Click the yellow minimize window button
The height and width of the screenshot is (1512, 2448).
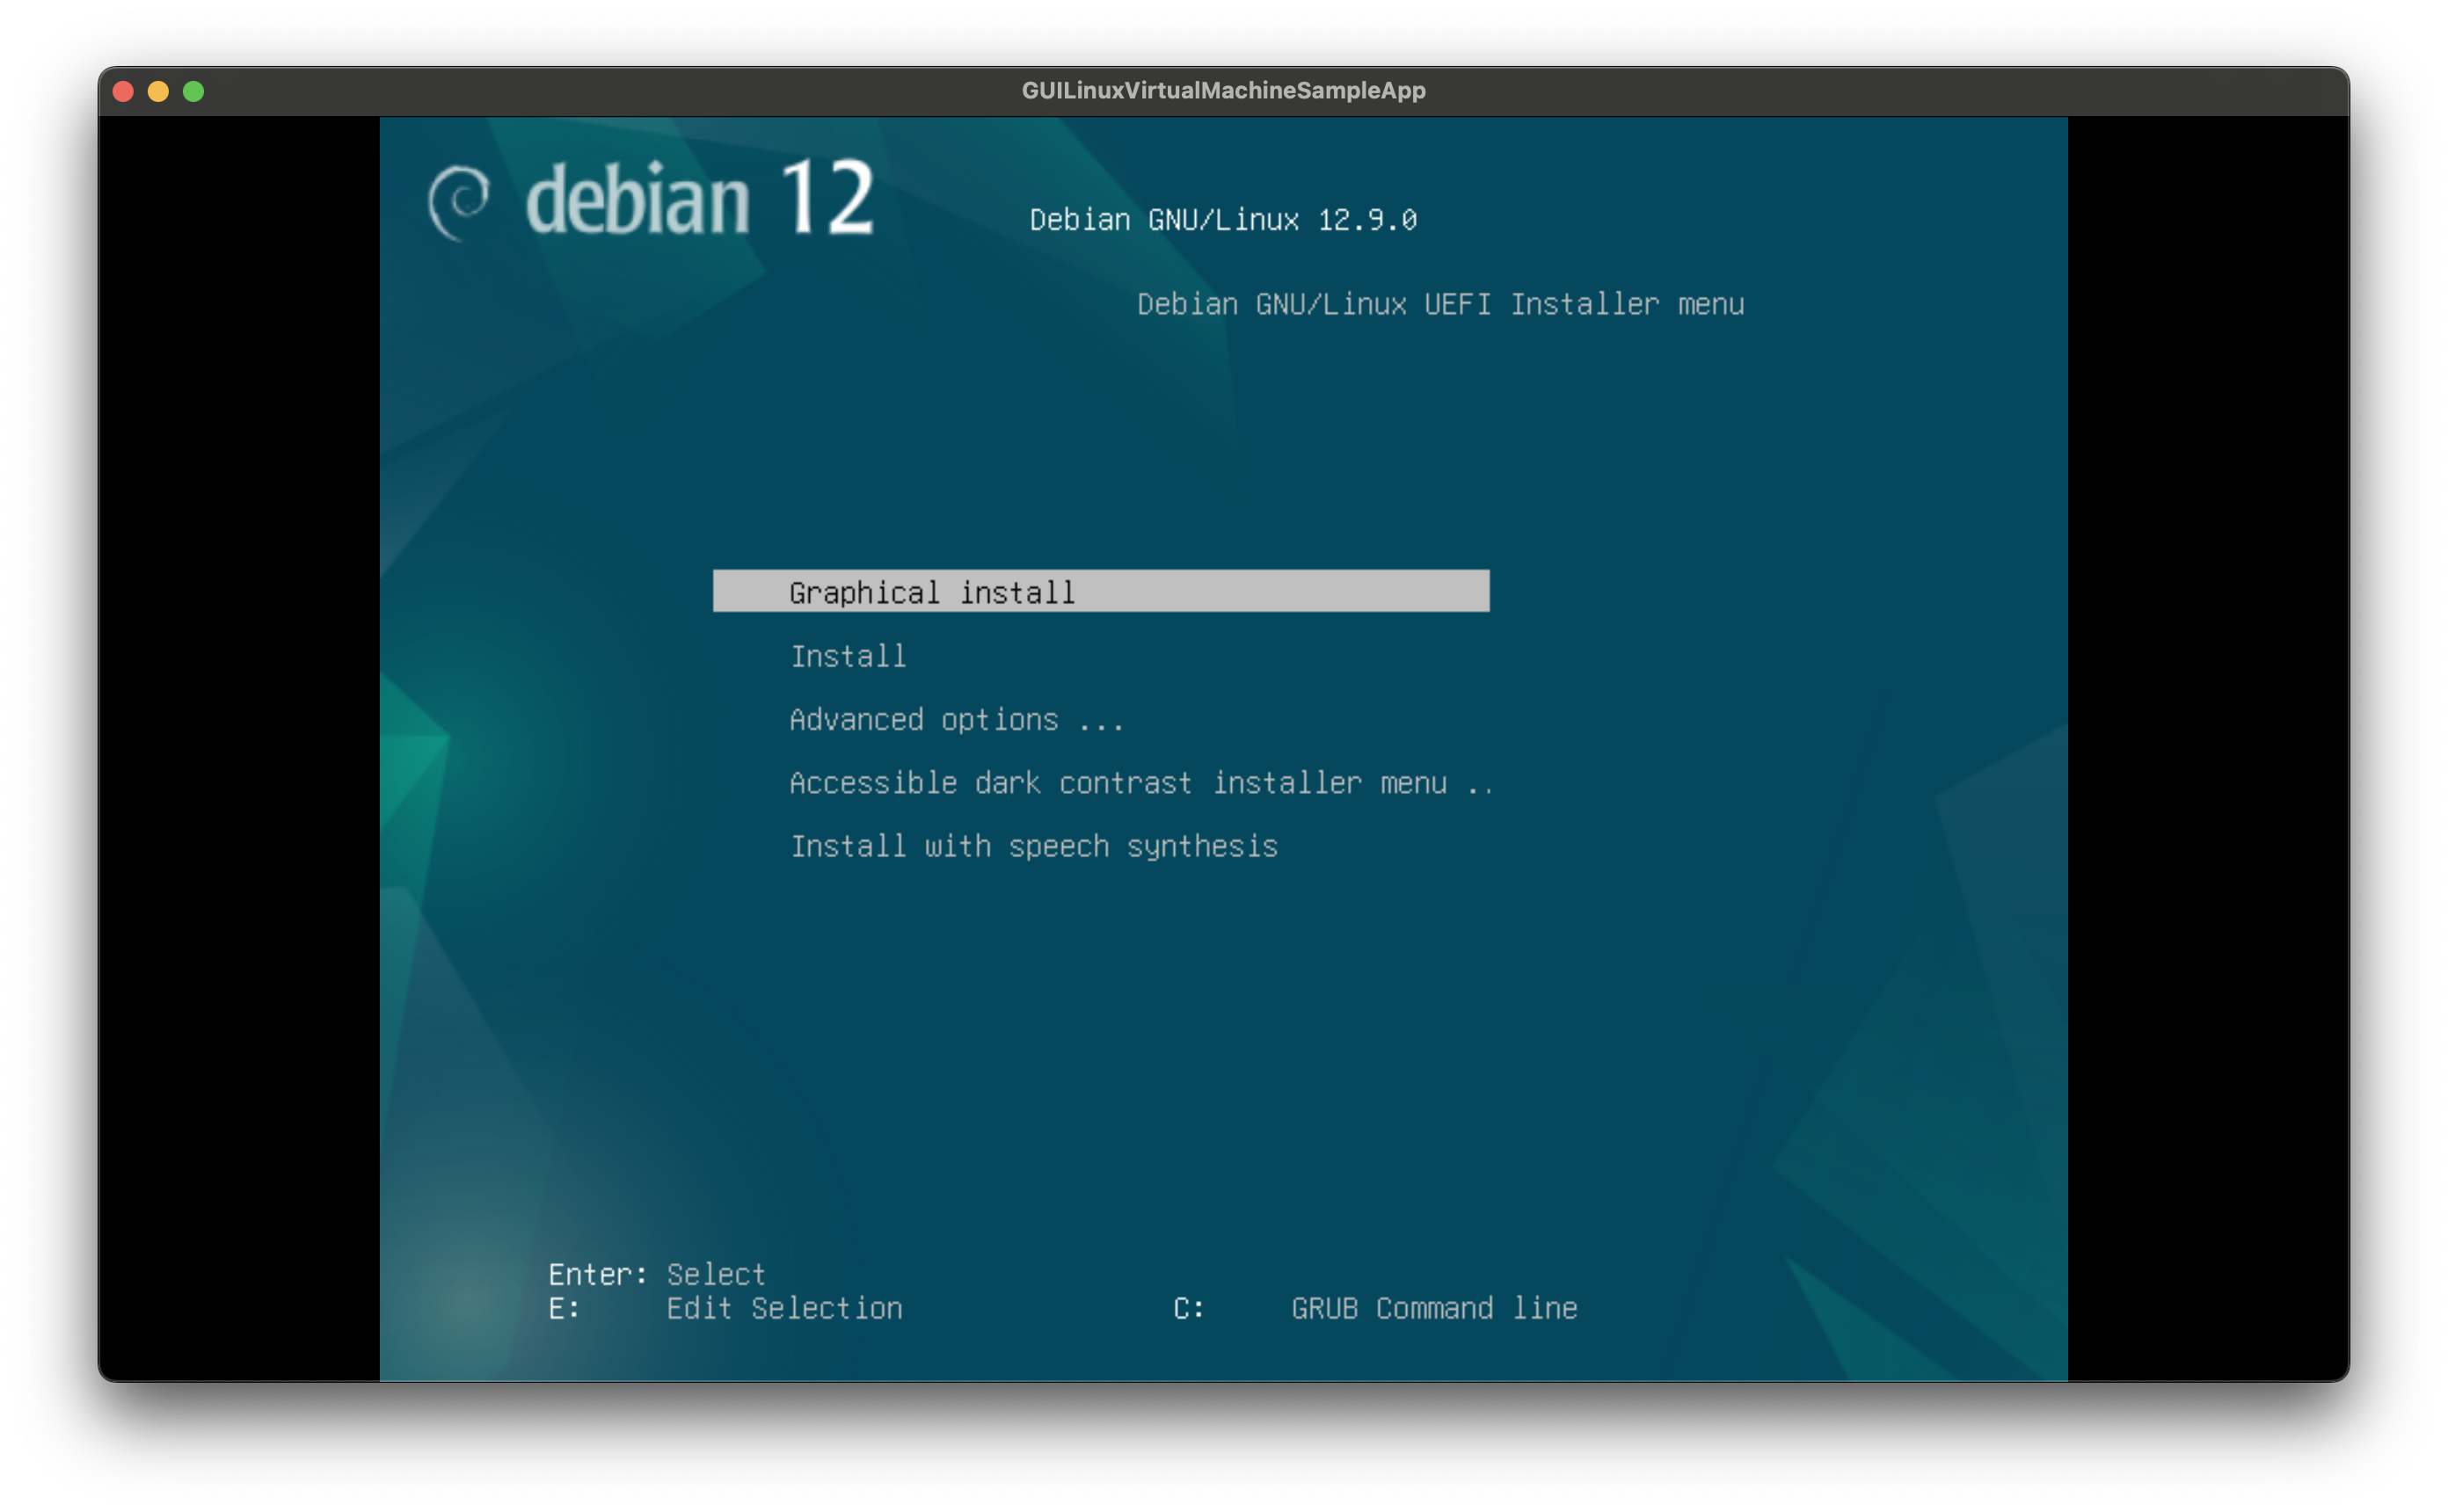(x=158, y=91)
